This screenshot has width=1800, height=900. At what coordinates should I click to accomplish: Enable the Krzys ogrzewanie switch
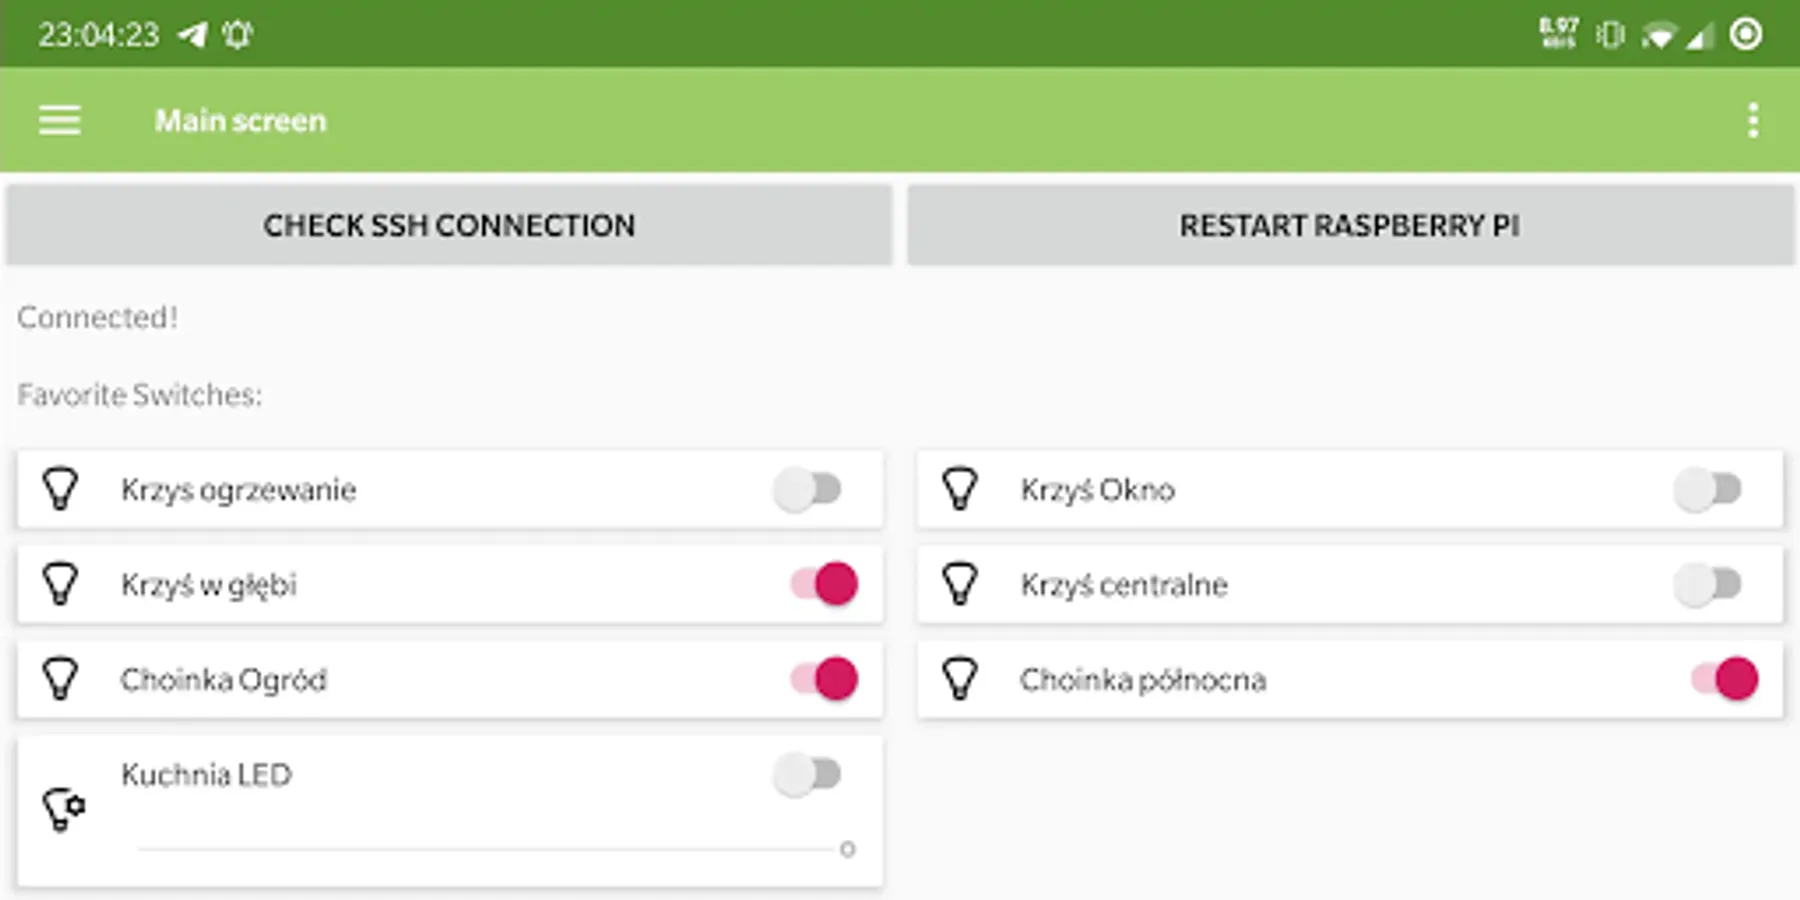[x=808, y=490]
